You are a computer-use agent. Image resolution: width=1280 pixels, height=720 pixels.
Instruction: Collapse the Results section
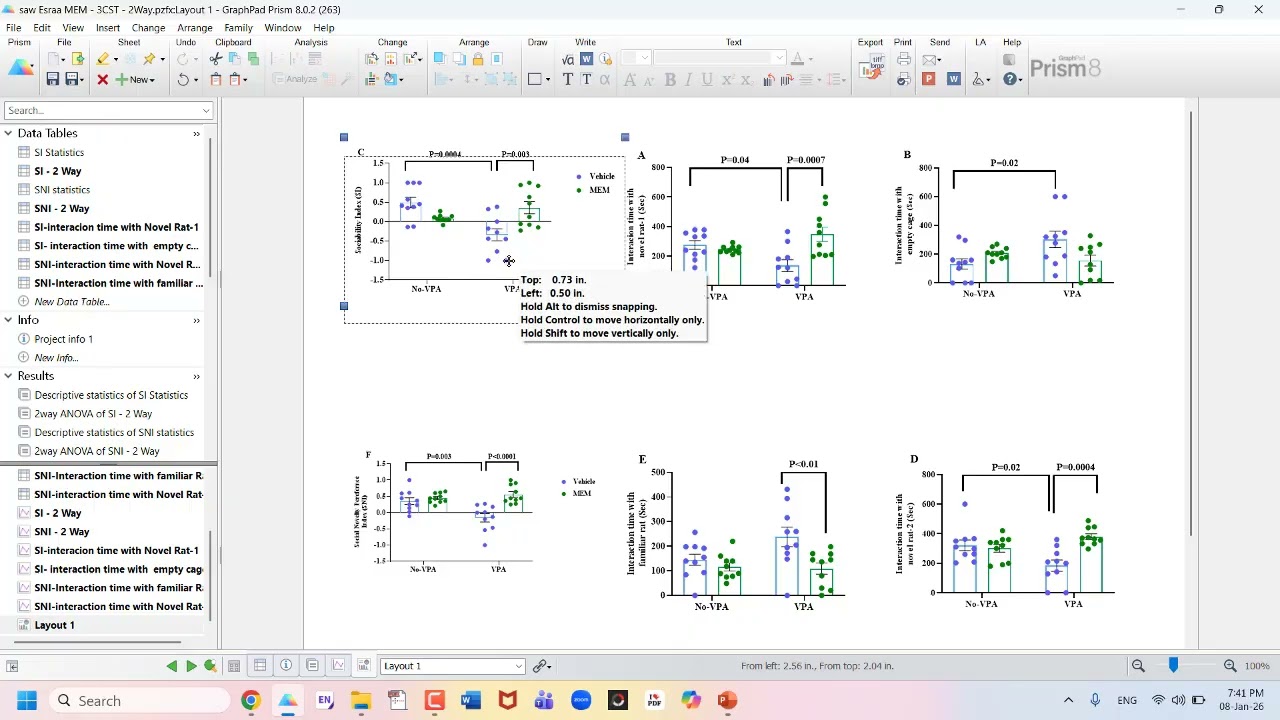[8, 376]
